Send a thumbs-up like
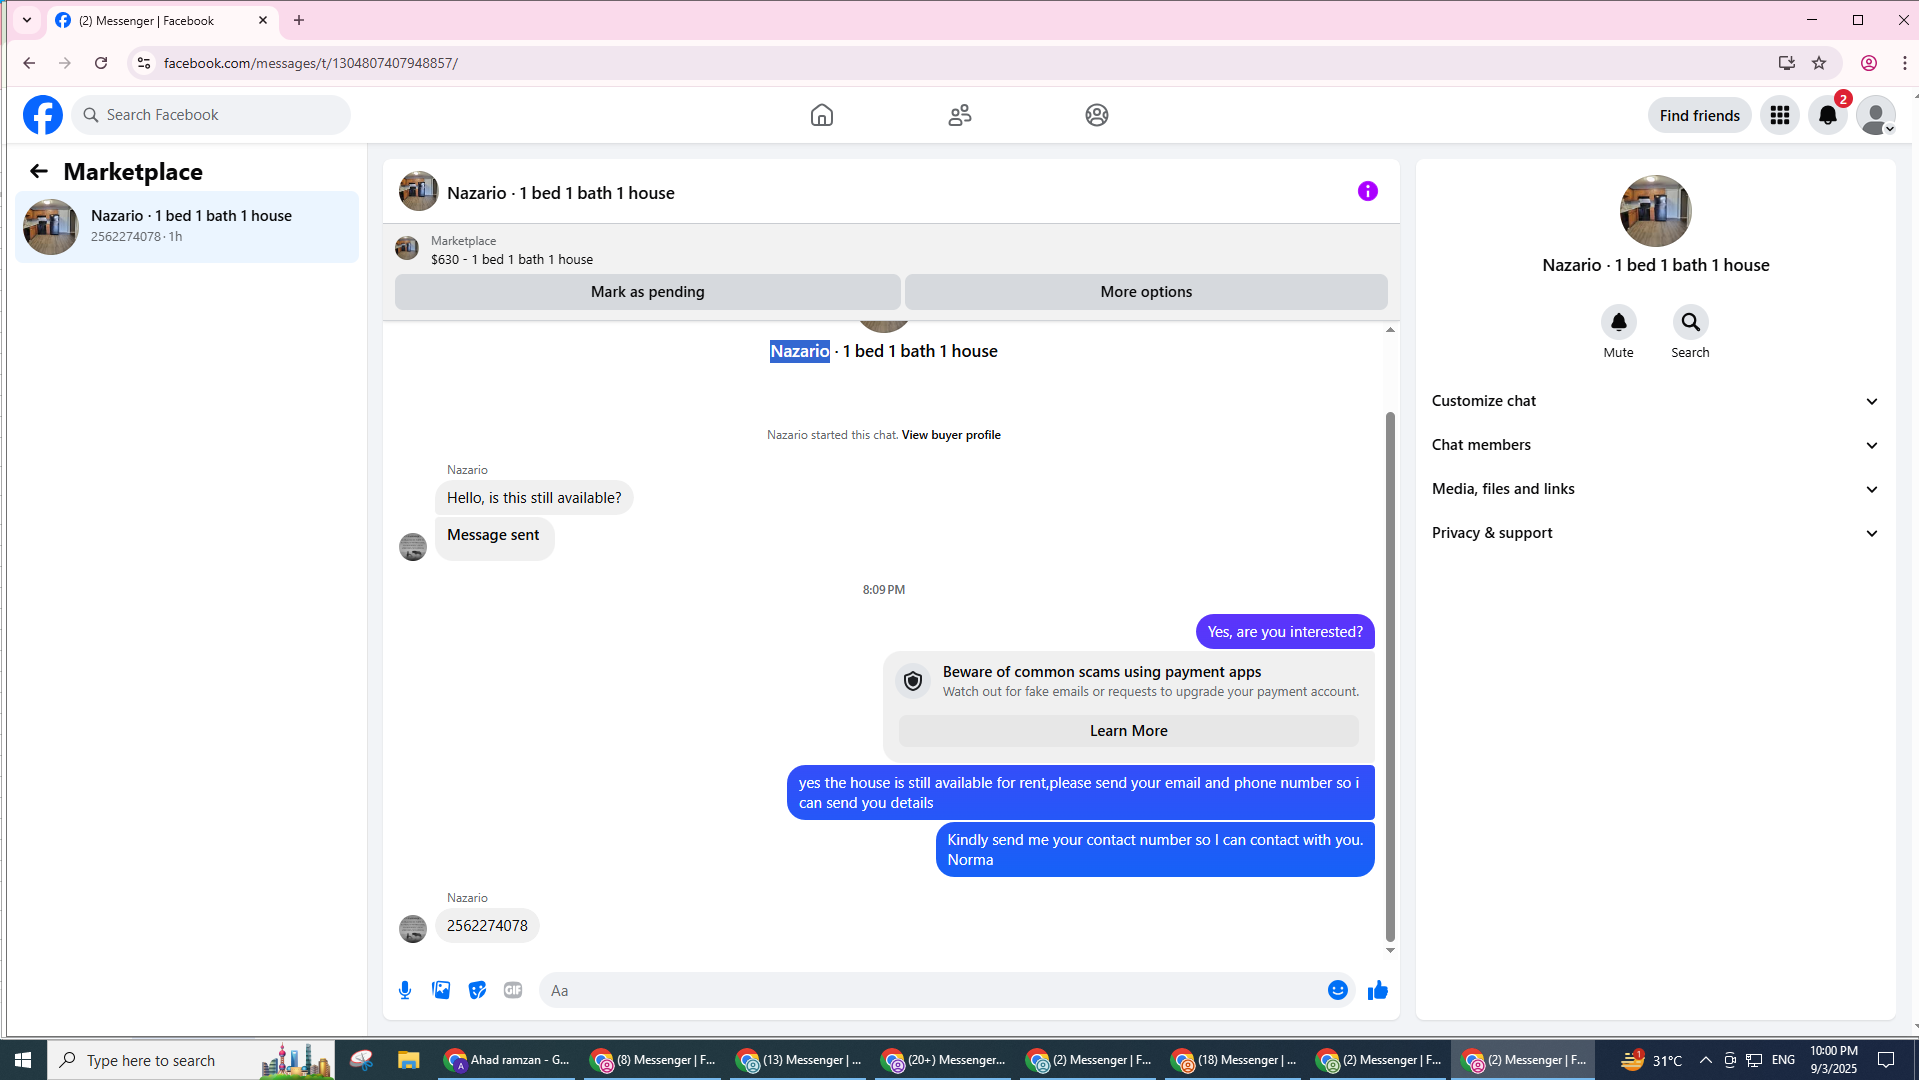Viewport: 1919px width, 1080px height. [x=1378, y=990]
